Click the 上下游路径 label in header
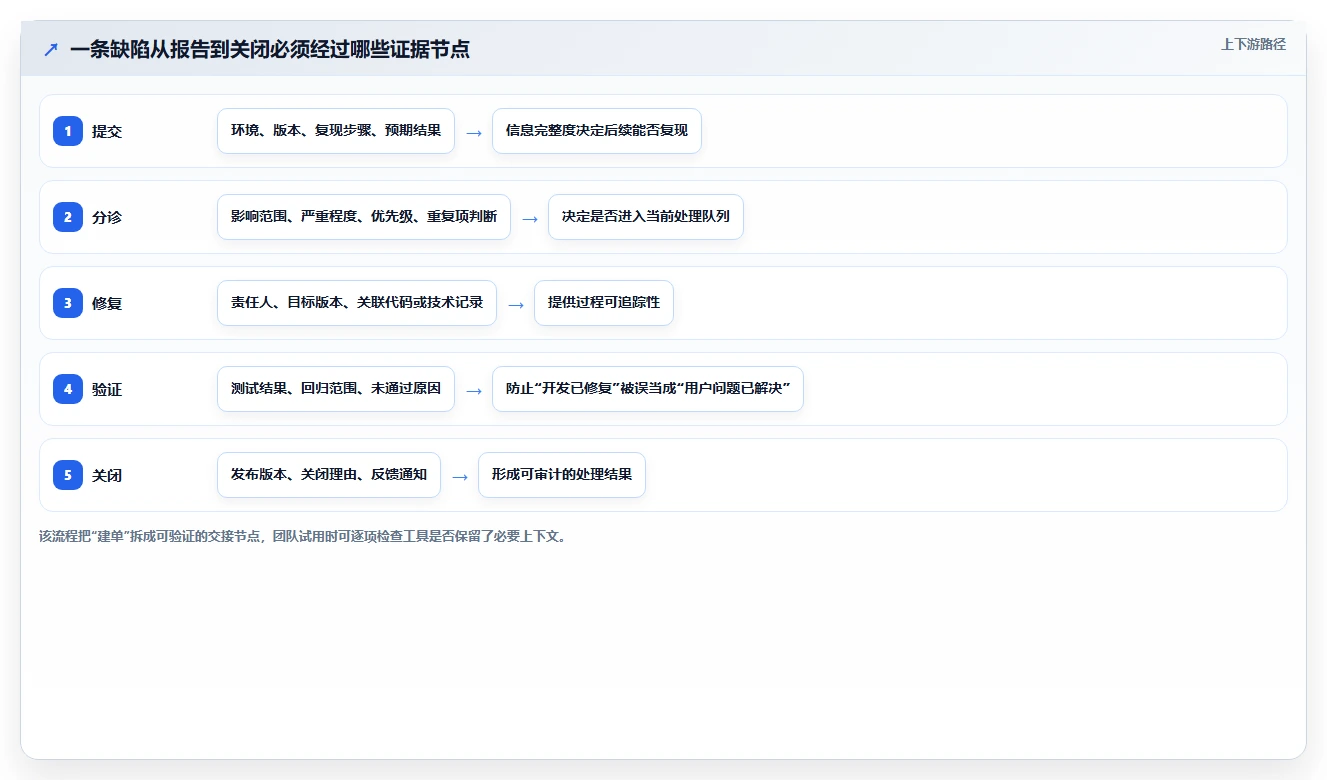Viewport: 1327px width, 780px height. pyautogui.click(x=1253, y=44)
